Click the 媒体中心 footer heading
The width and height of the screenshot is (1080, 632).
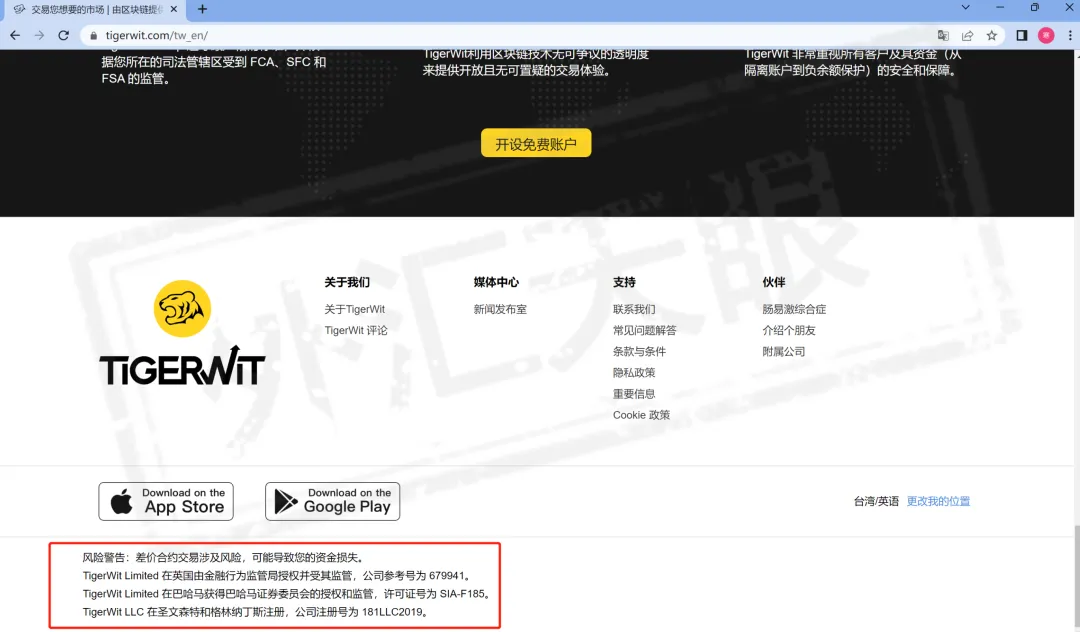496,282
